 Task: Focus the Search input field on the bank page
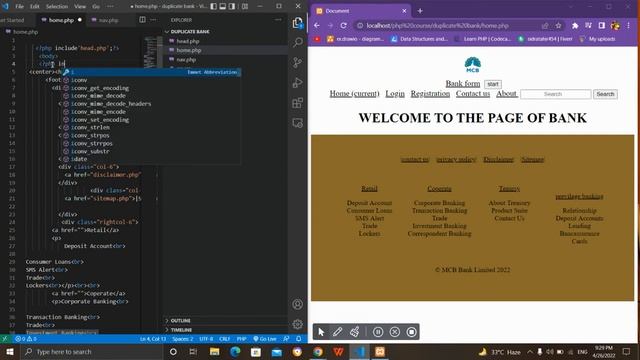(x=556, y=94)
